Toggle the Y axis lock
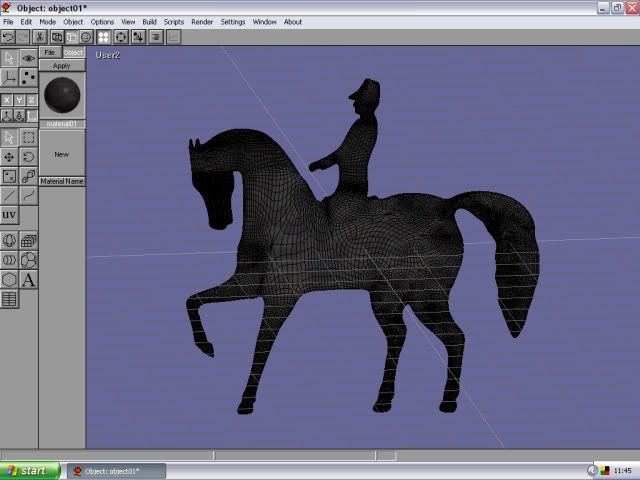The image size is (640, 480). (19, 100)
